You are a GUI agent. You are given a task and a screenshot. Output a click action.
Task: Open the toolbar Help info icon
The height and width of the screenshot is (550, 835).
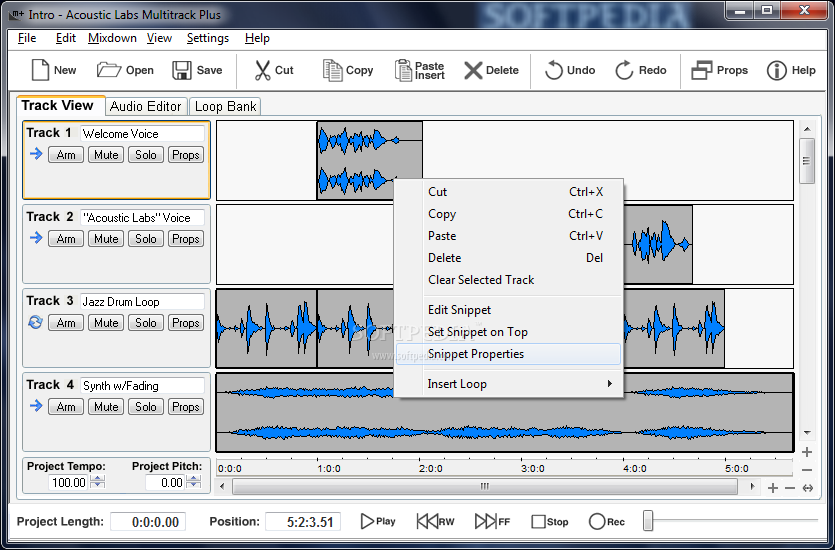coord(776,70)
